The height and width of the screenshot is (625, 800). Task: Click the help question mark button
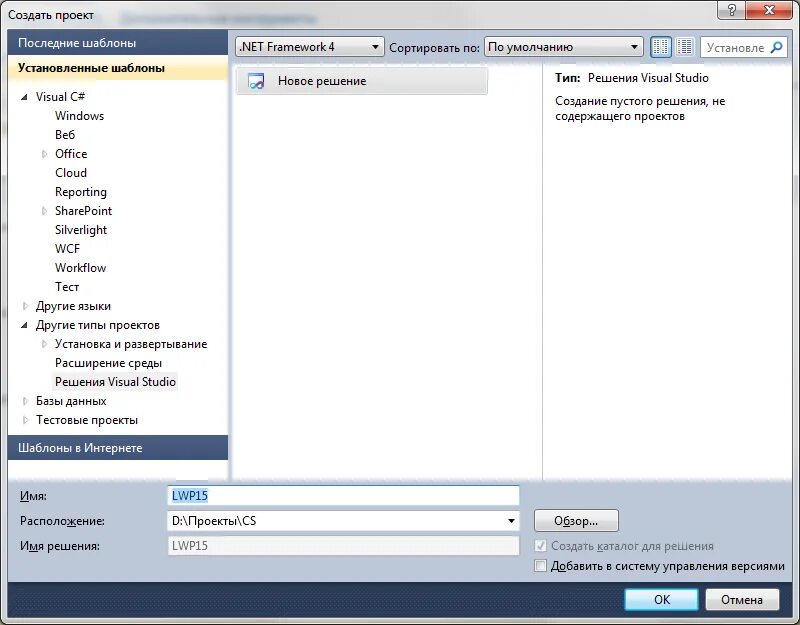tap(732, 10)
